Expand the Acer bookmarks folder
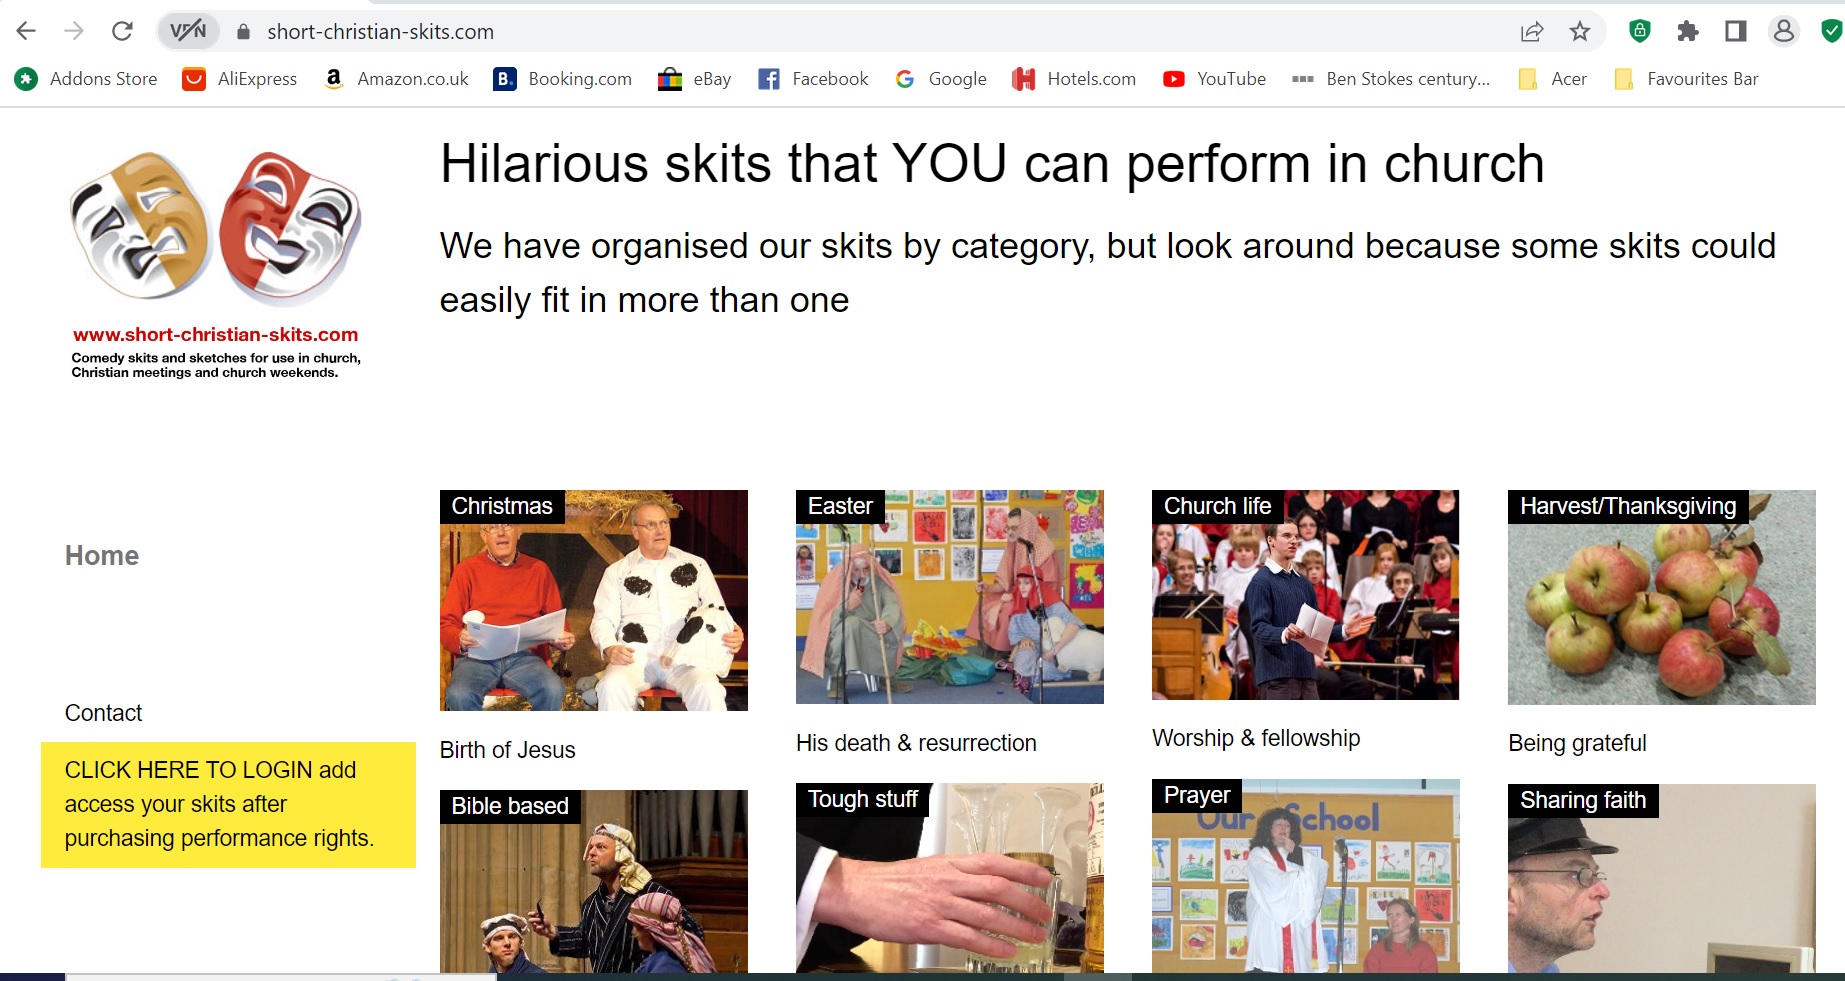Viewport: 1845px width, 981px height. 1552,79
